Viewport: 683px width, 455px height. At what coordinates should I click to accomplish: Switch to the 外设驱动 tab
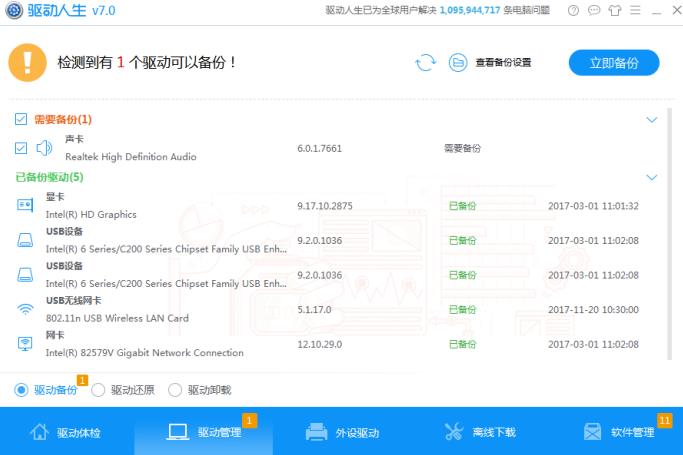(342, 432)
